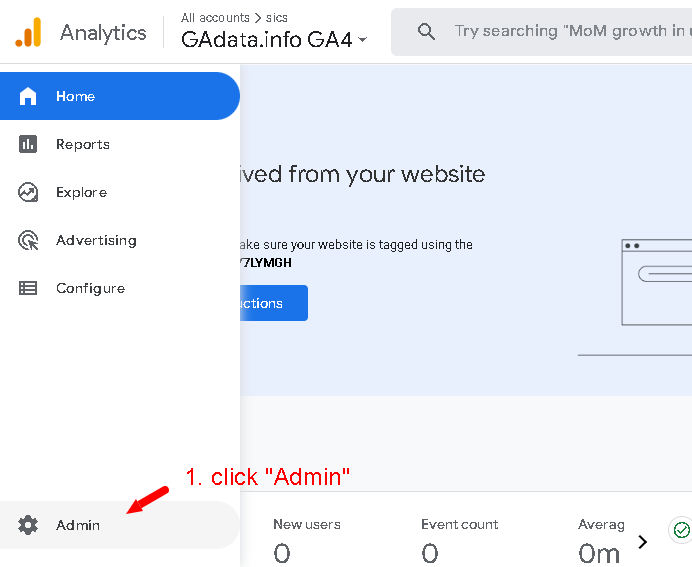
Task: Click the green checkmark status icon
Action: click(x=681, y=530)
